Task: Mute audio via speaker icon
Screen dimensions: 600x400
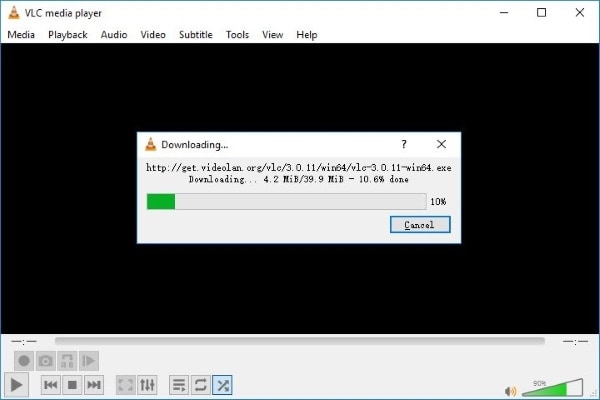Action: [x=510, y=391]
